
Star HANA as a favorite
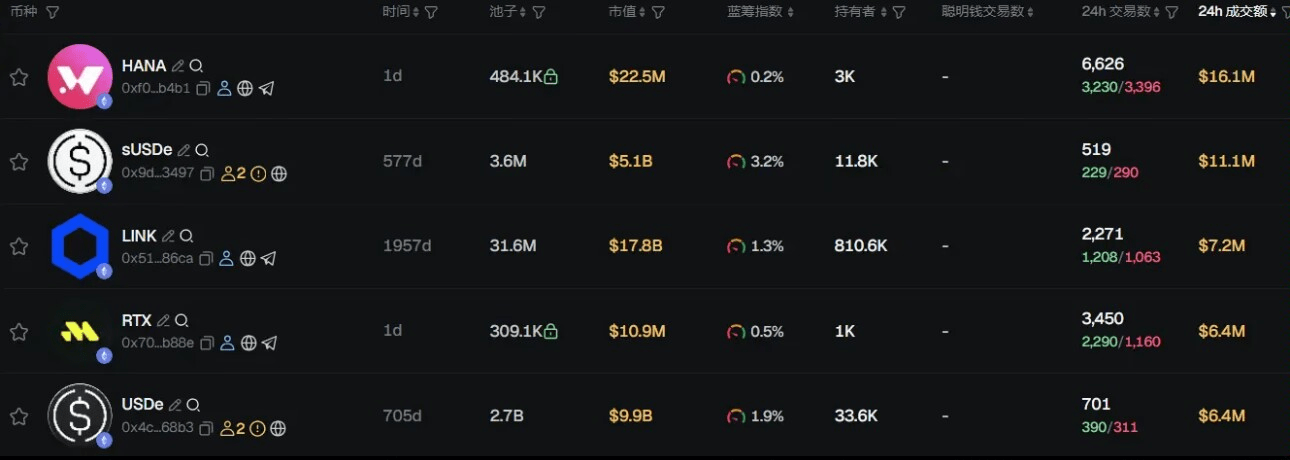pos(19,78)
